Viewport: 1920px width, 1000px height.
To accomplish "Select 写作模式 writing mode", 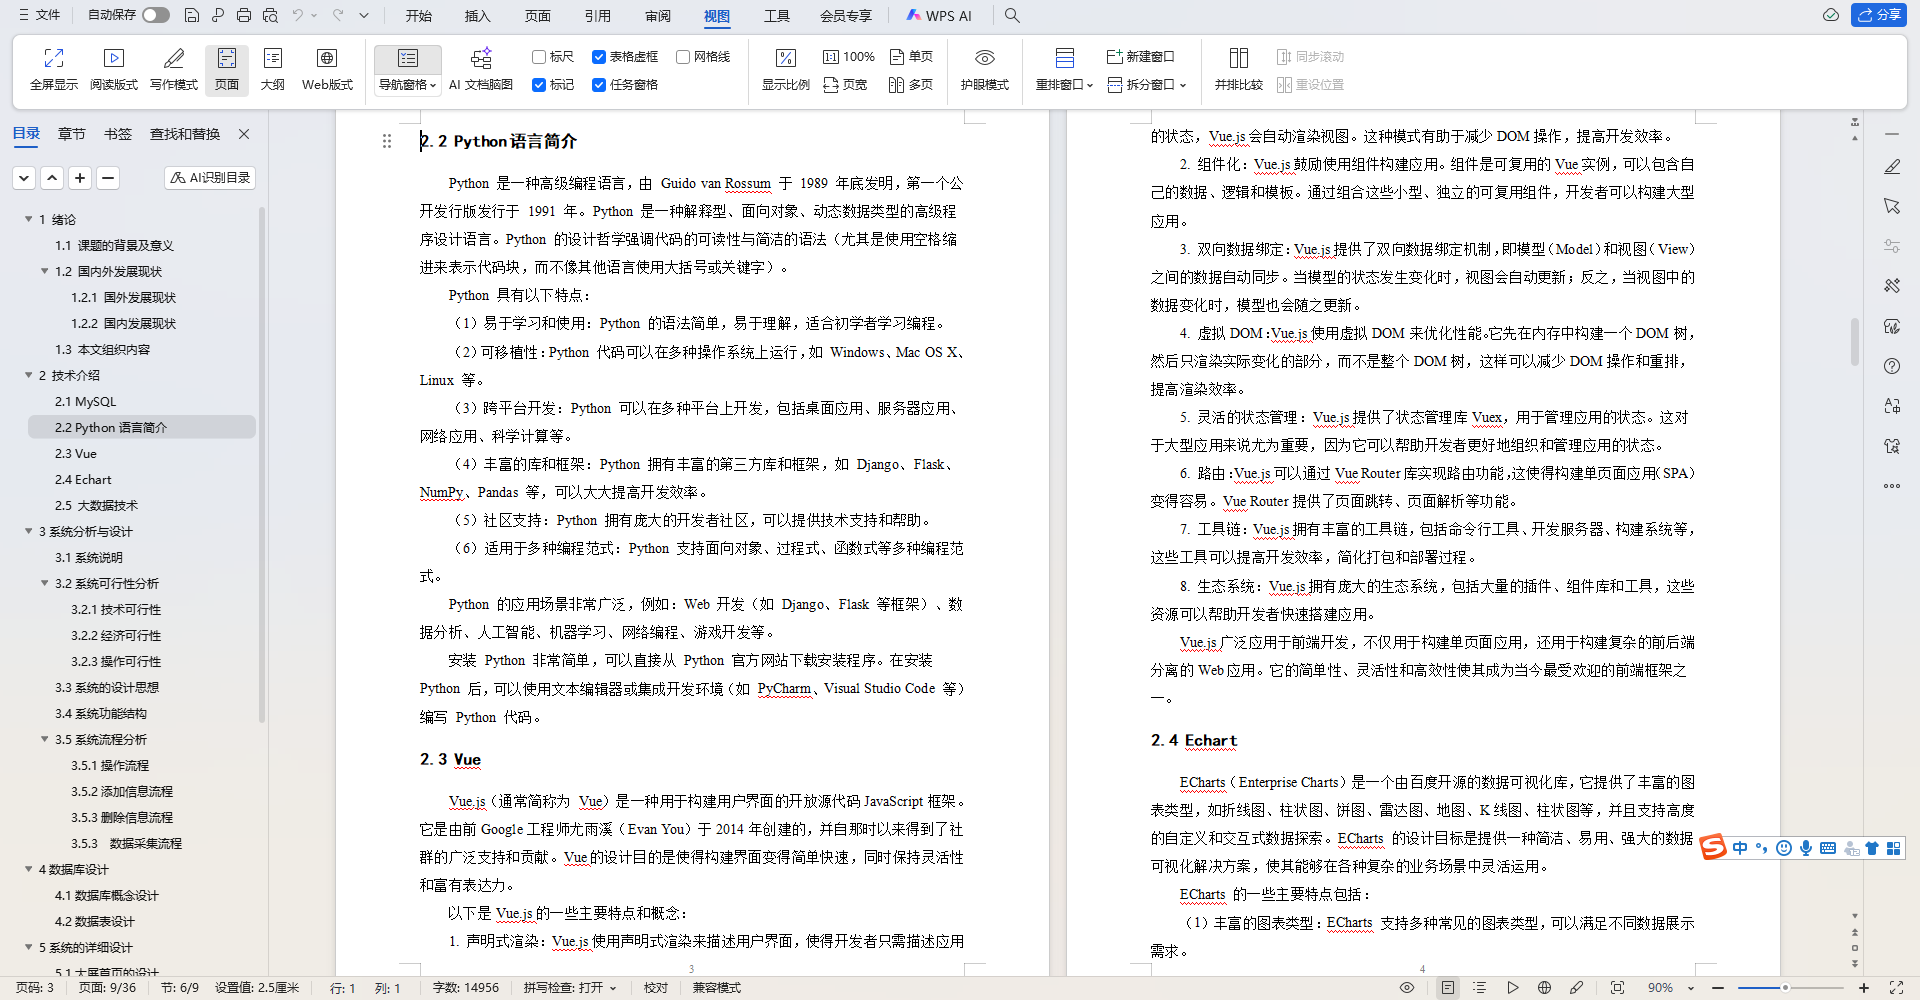I will (174, 70).
